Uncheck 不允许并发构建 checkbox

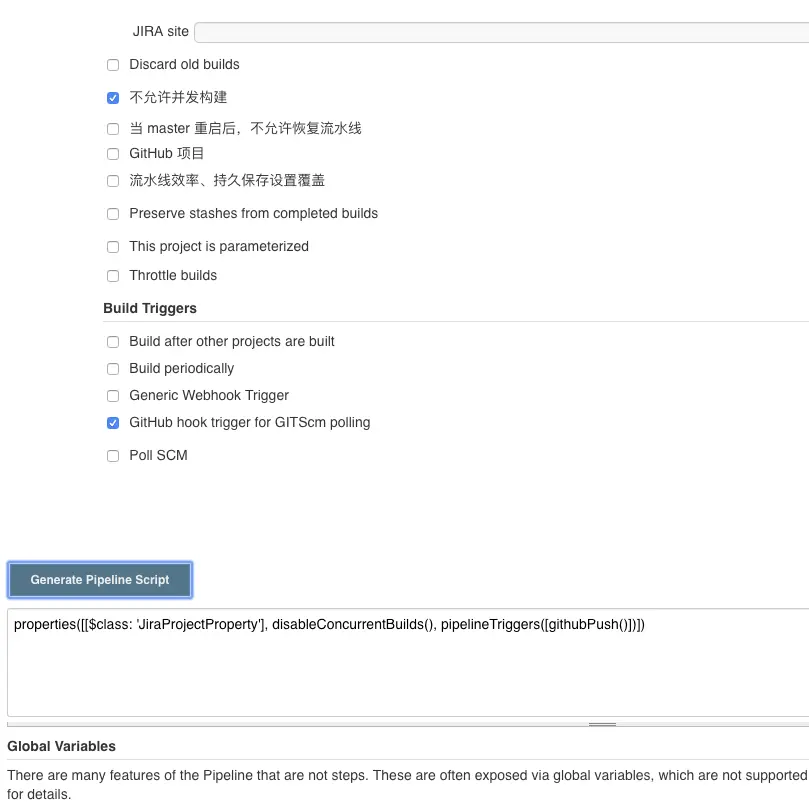(112, 98)
